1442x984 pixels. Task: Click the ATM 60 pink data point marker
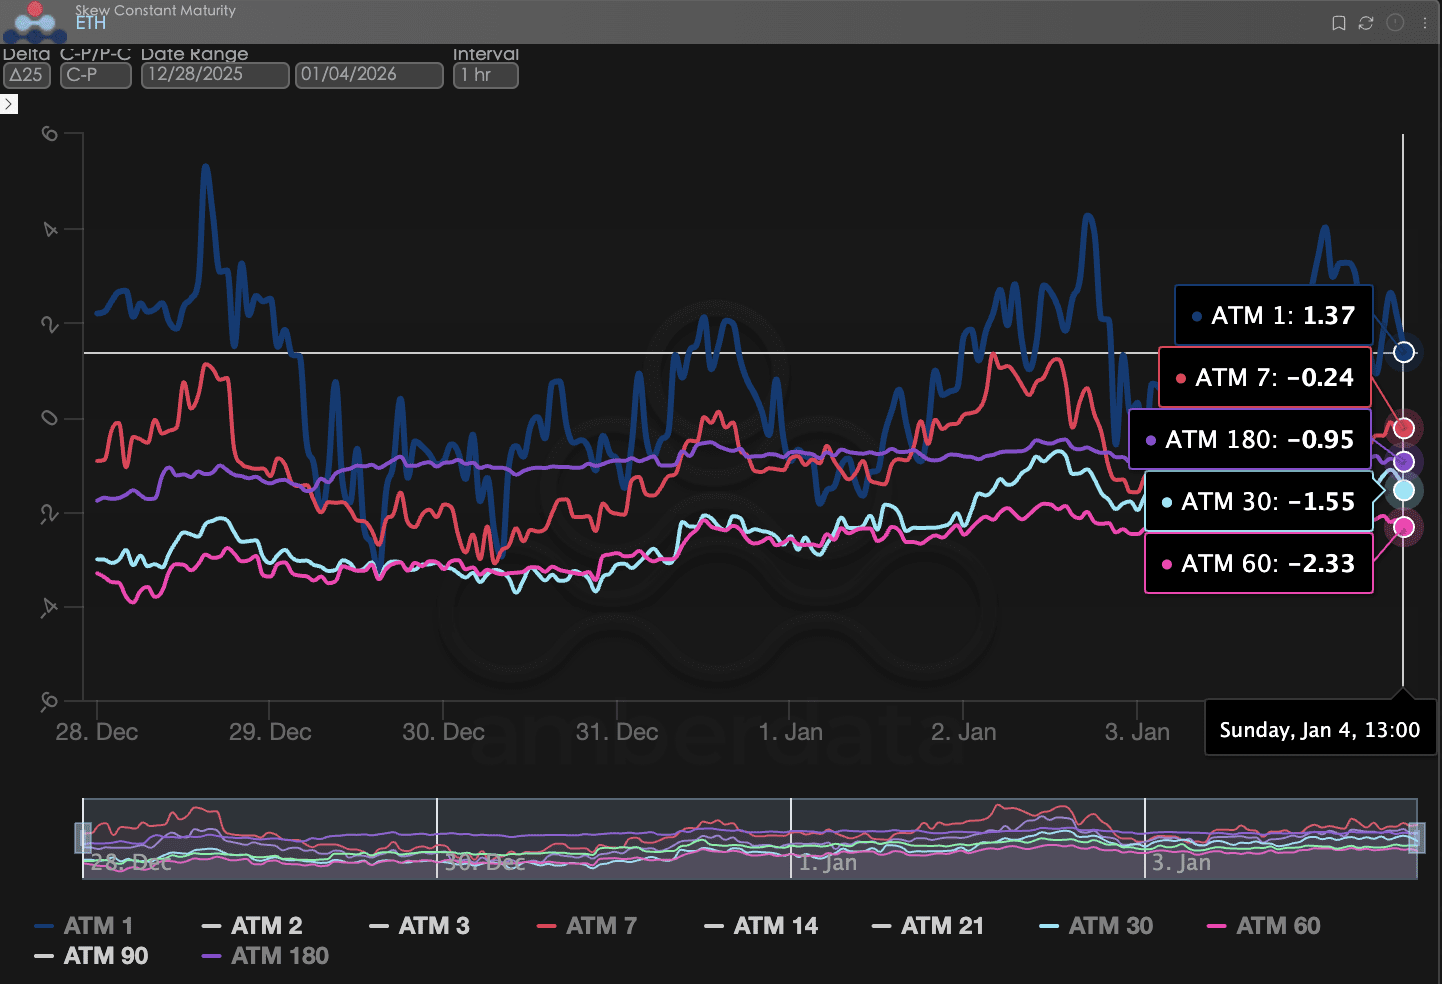[1404, 527]
